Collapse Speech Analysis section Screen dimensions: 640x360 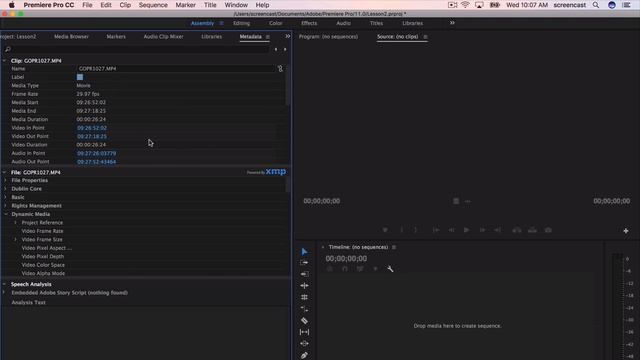[4, 284]
